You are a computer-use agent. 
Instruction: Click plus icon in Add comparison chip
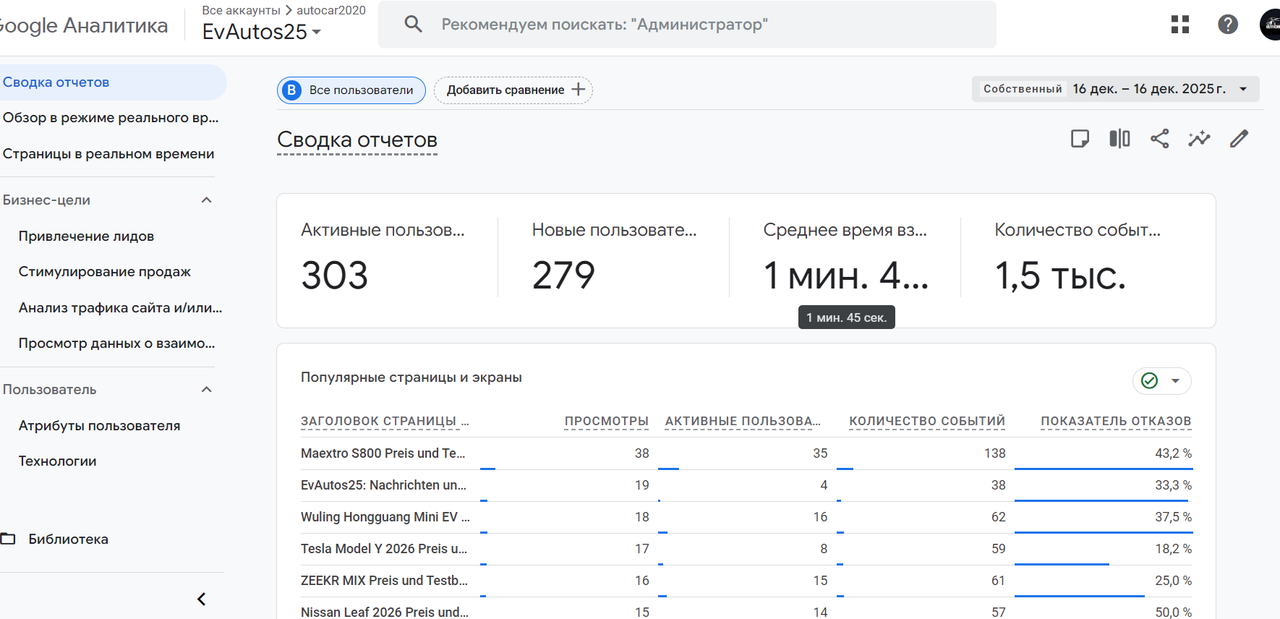tap(578, 90)
